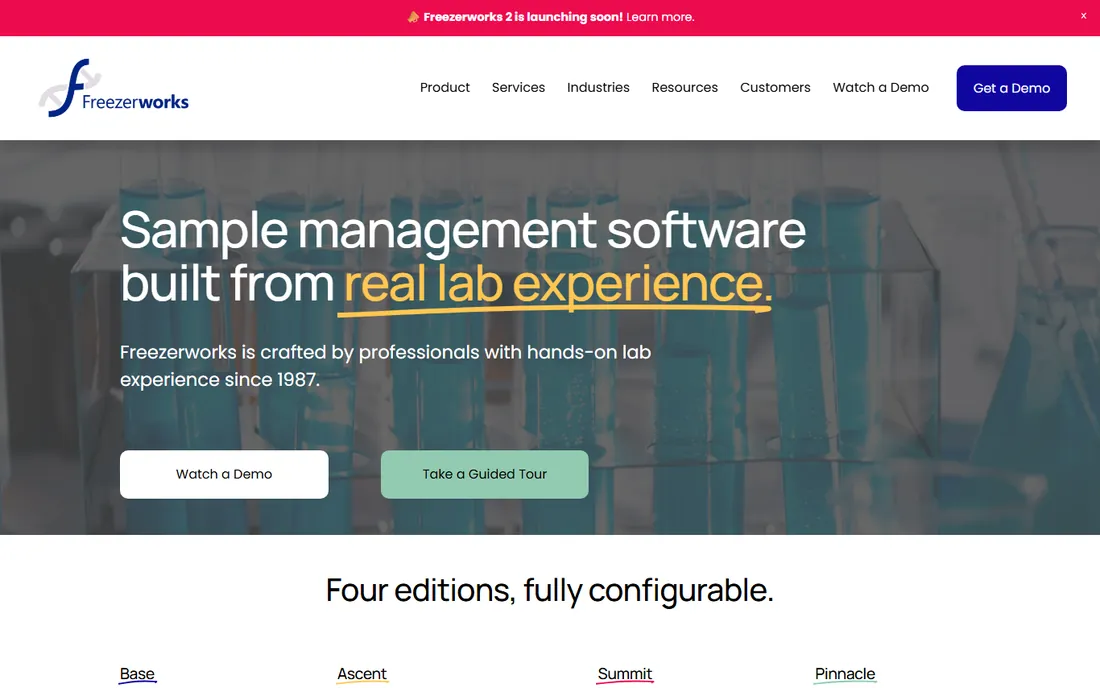Open the Customers menu
The image size is (1100, 688).
pyautogui.click(x=775, y=88)
